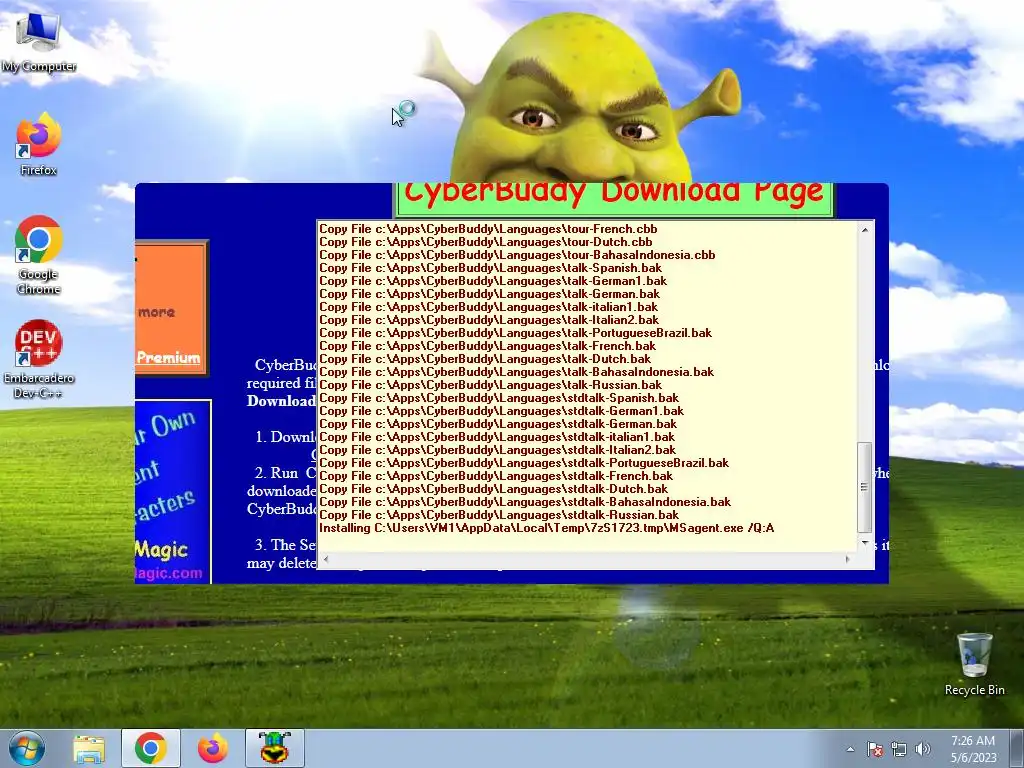Select the log line 'talk-French.bak'
1024x768 pixels.
coord(488,346)
